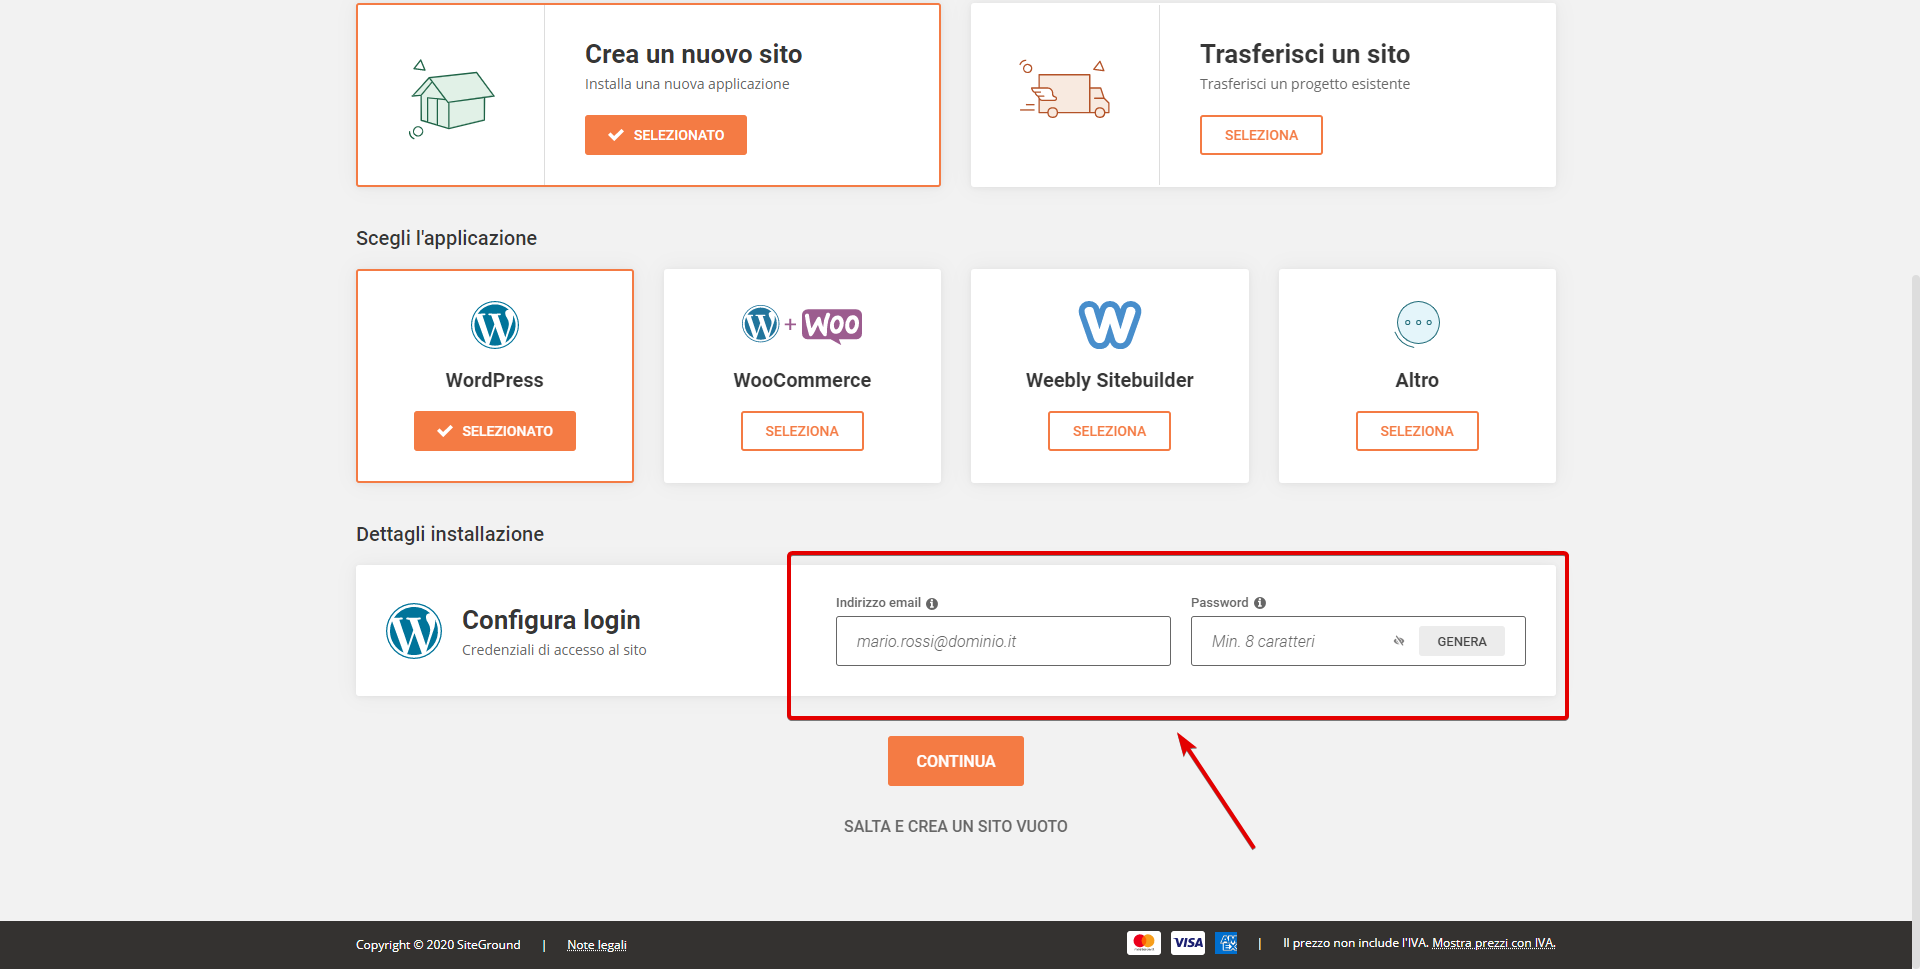Select the Altro application option
The image size is (1920, 969).
1416,431
